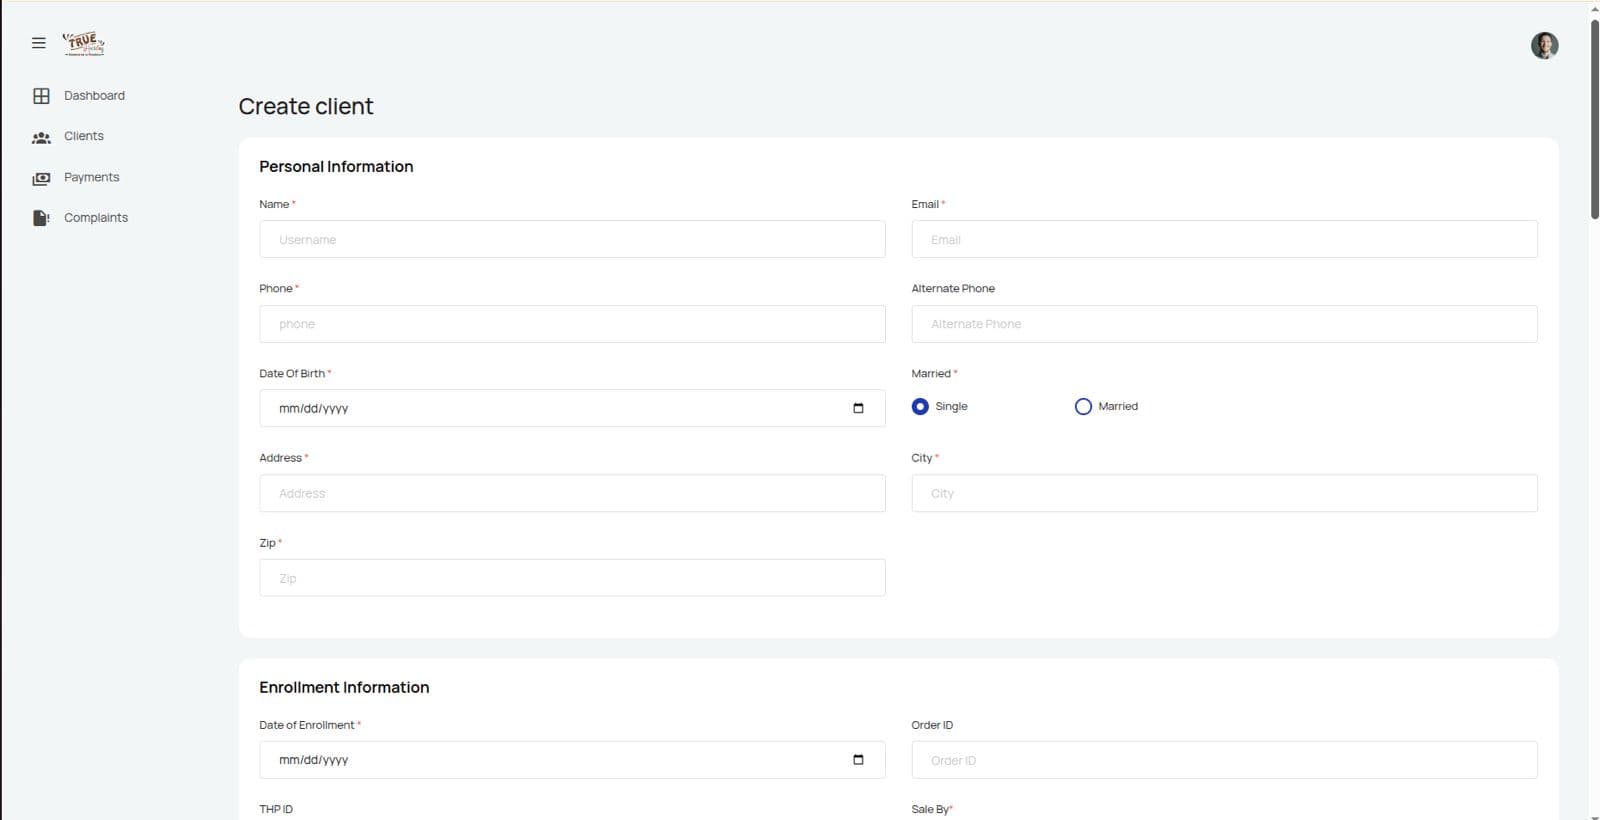Click the Payments money icon

[x=41, y=178]
